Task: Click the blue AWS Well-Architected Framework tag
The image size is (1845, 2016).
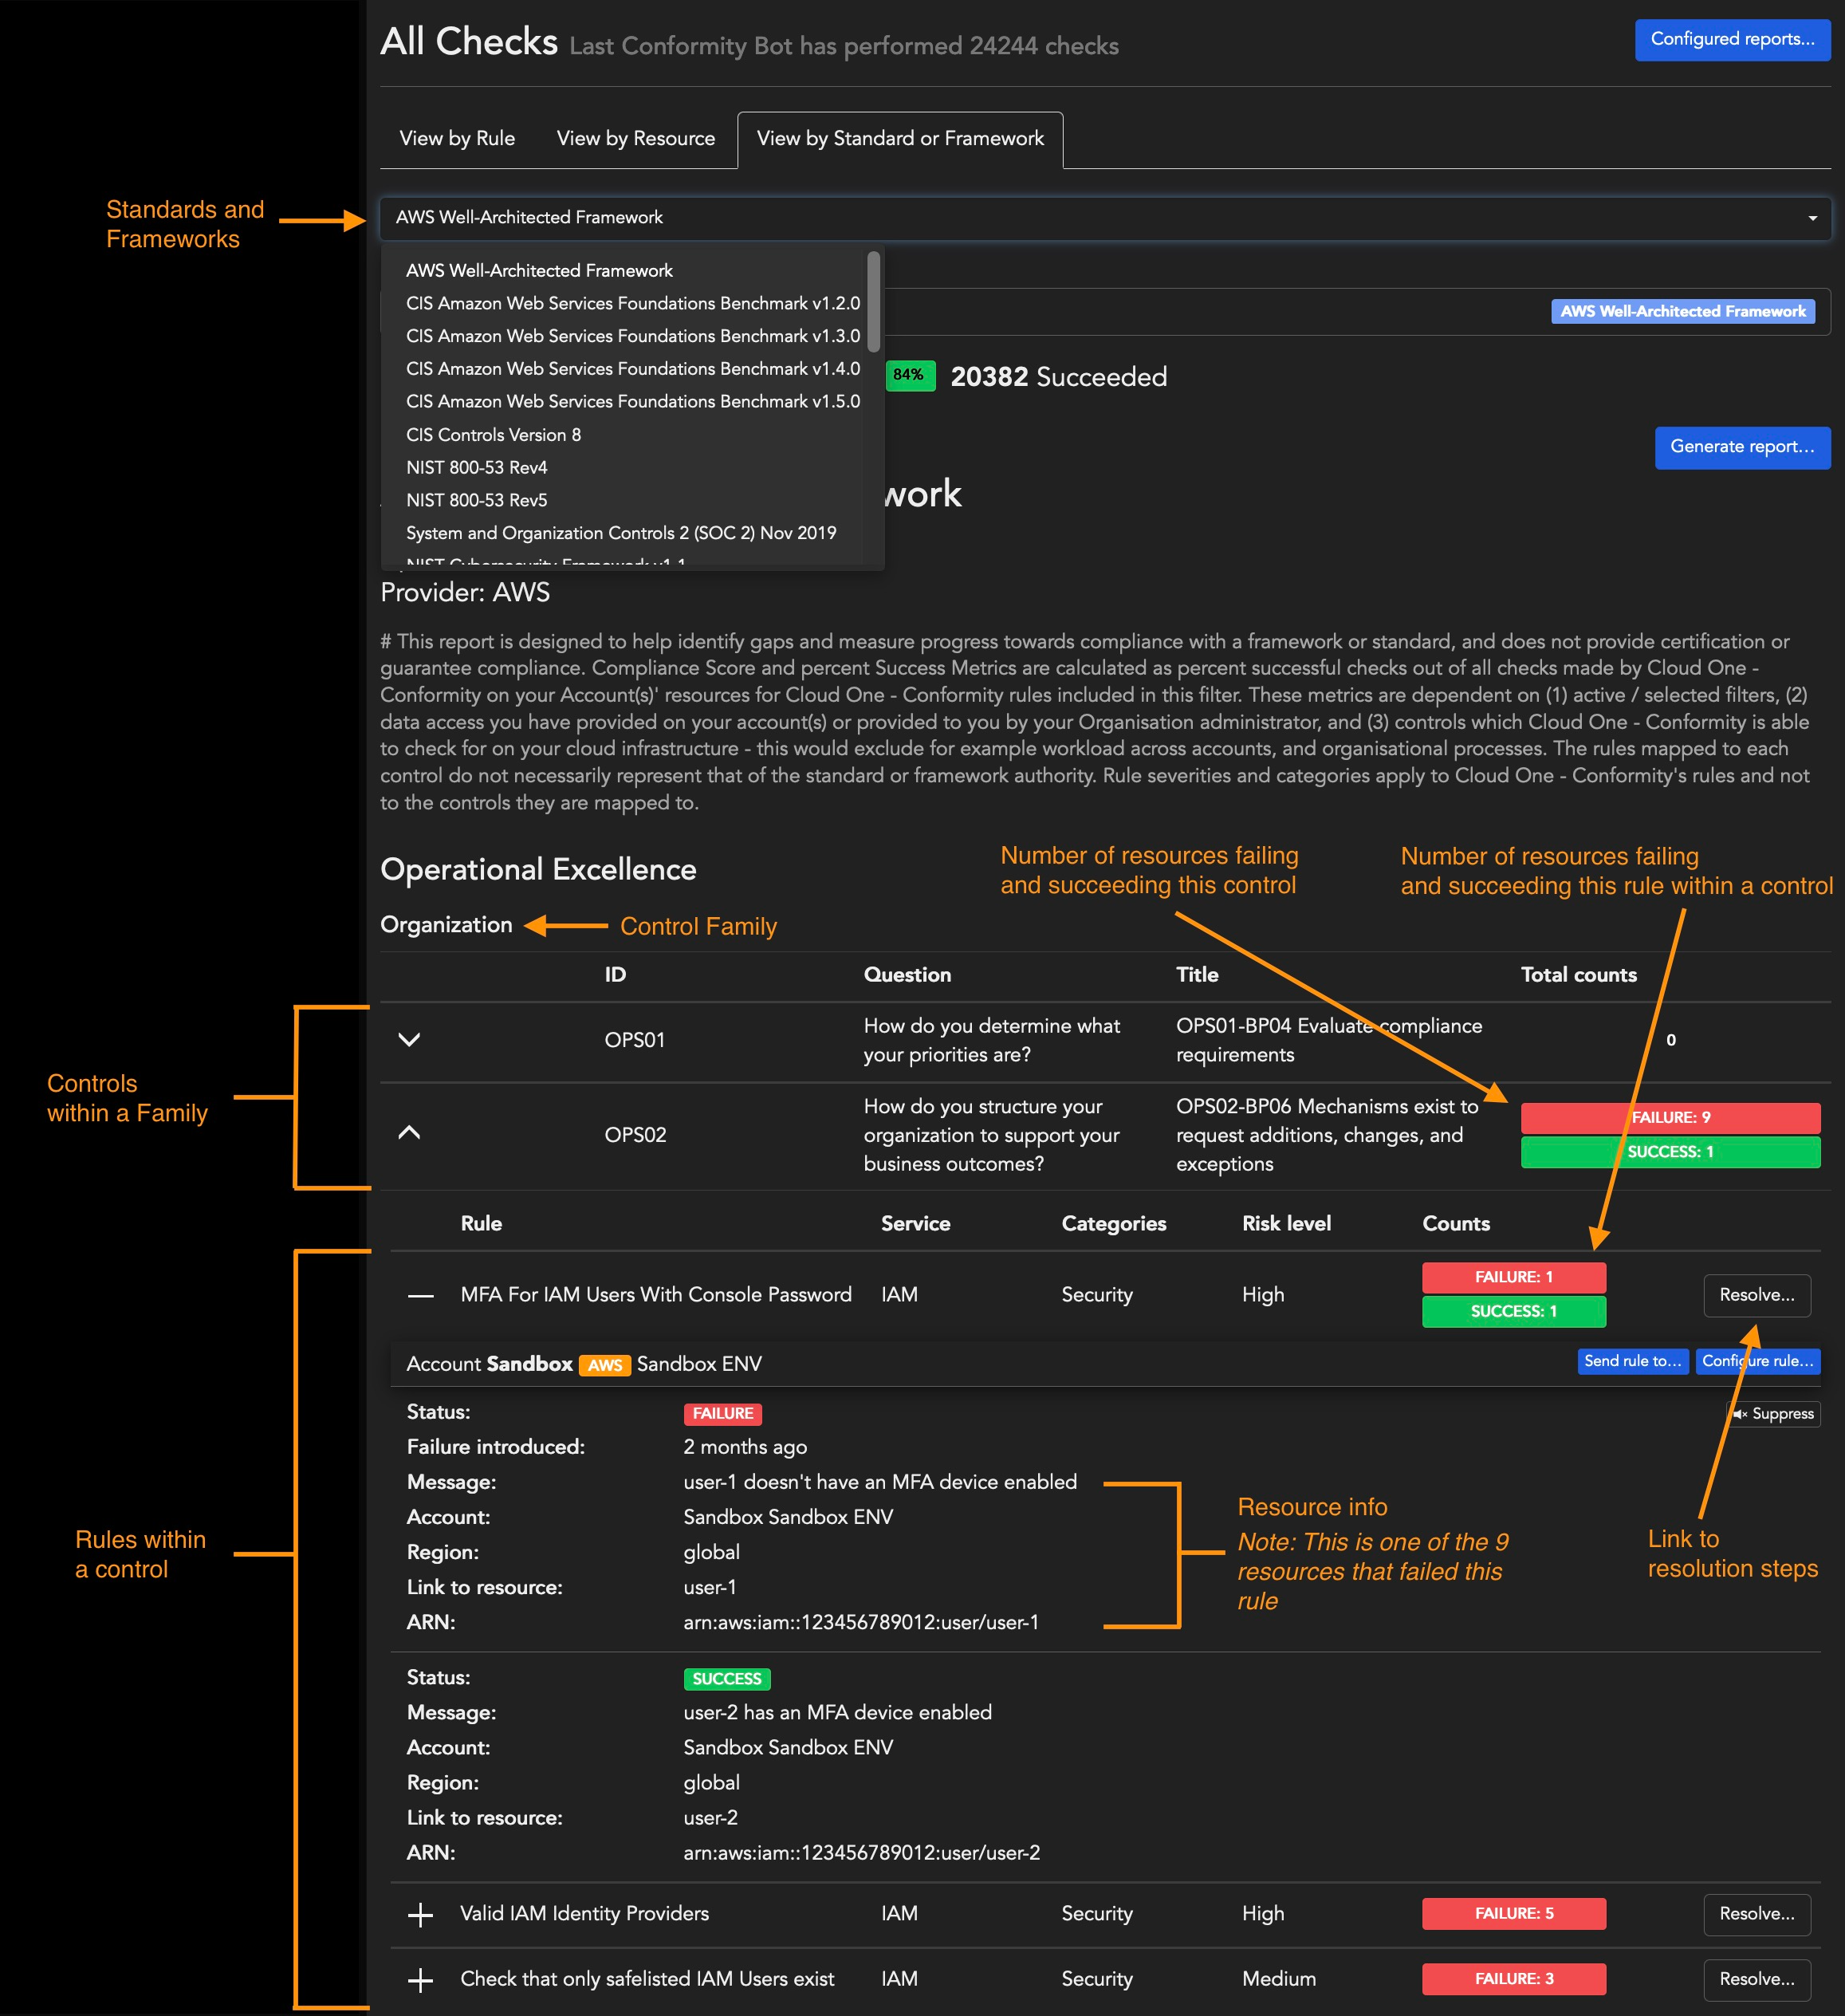Action: (1683, 311)
